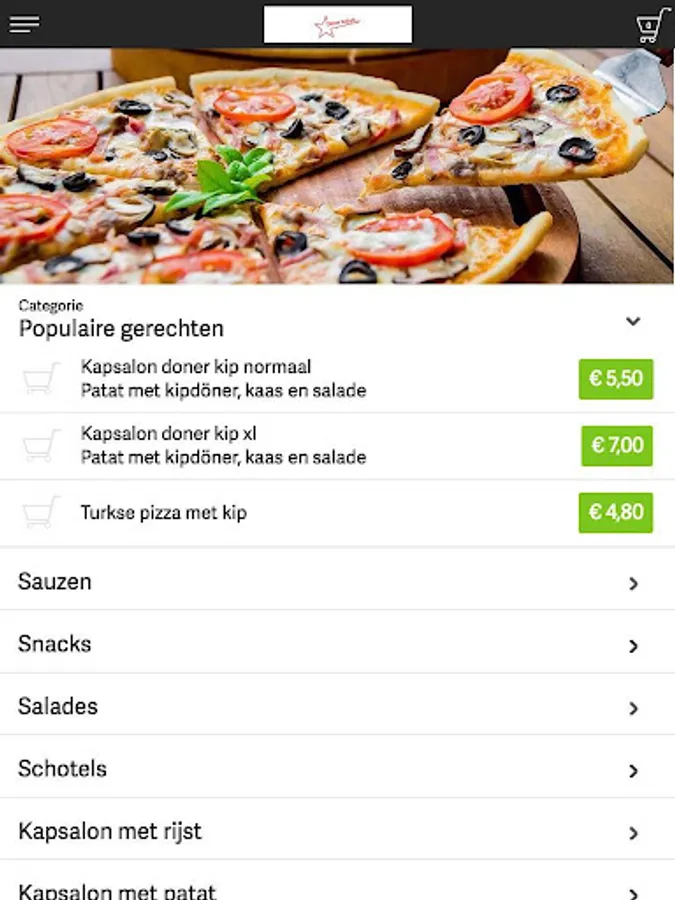Expand the Salades chevron arrow

[633, 708]
